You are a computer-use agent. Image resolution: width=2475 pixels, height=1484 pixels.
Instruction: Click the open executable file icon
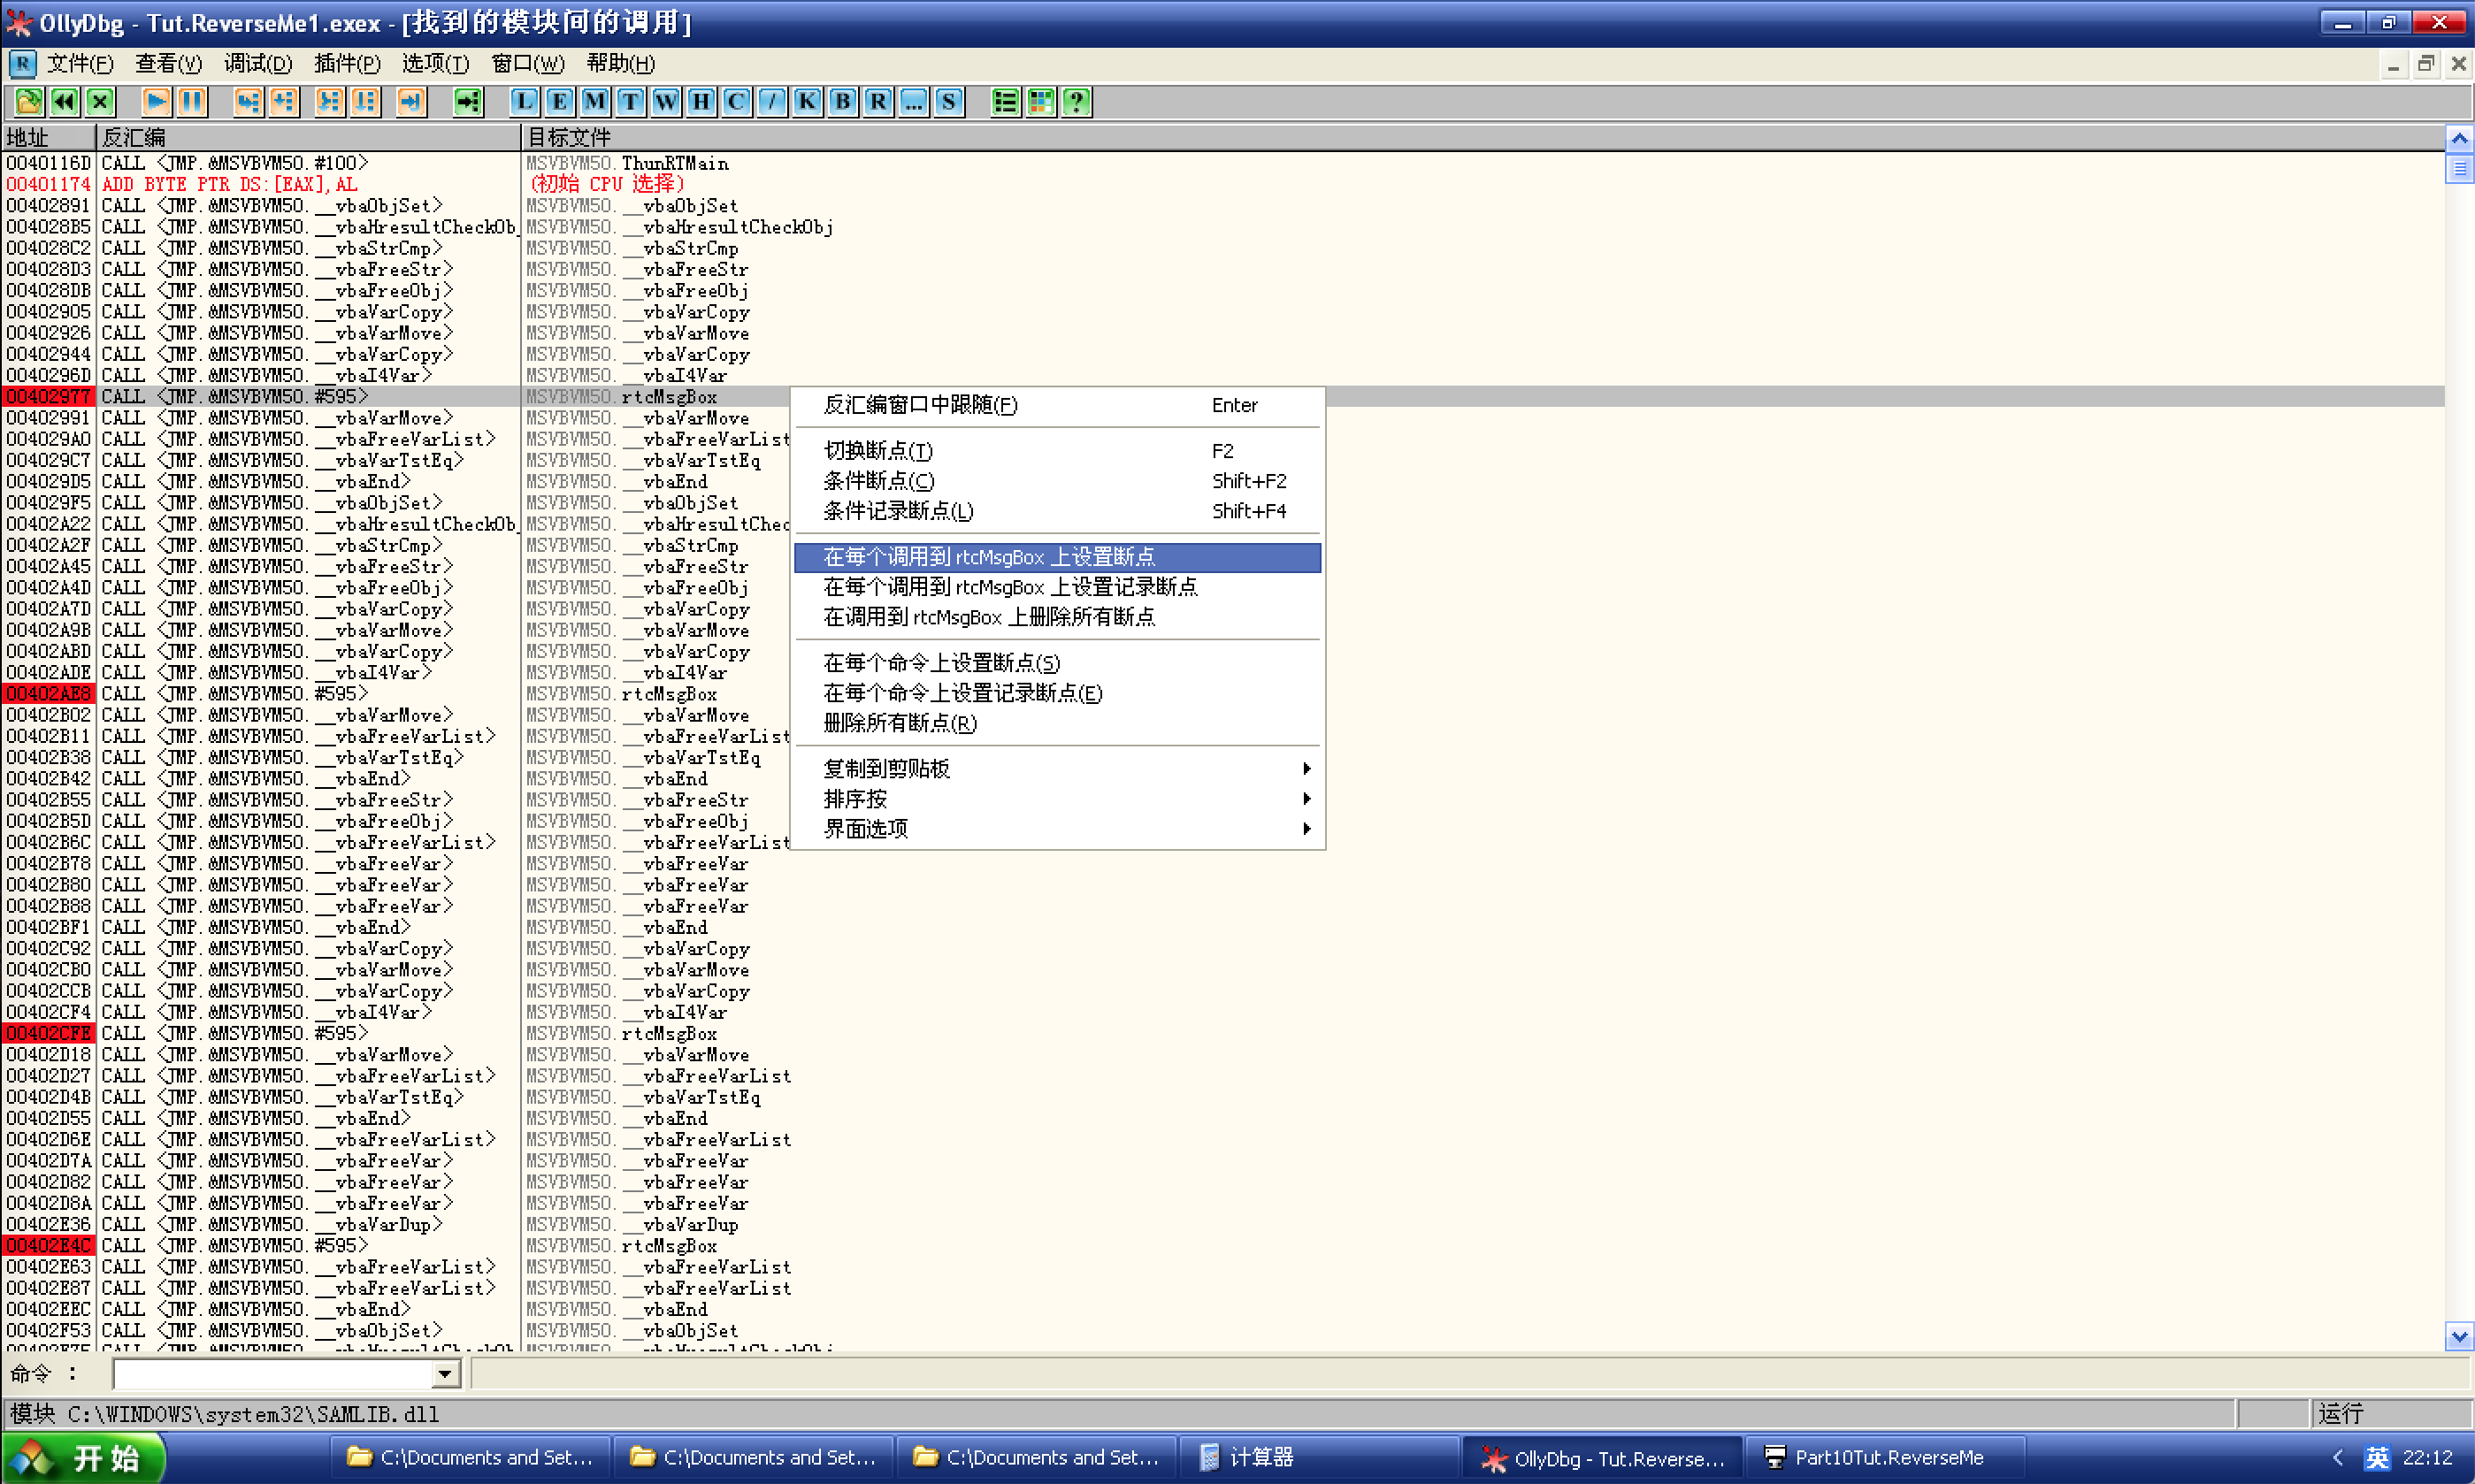click(x=28, y=101)
